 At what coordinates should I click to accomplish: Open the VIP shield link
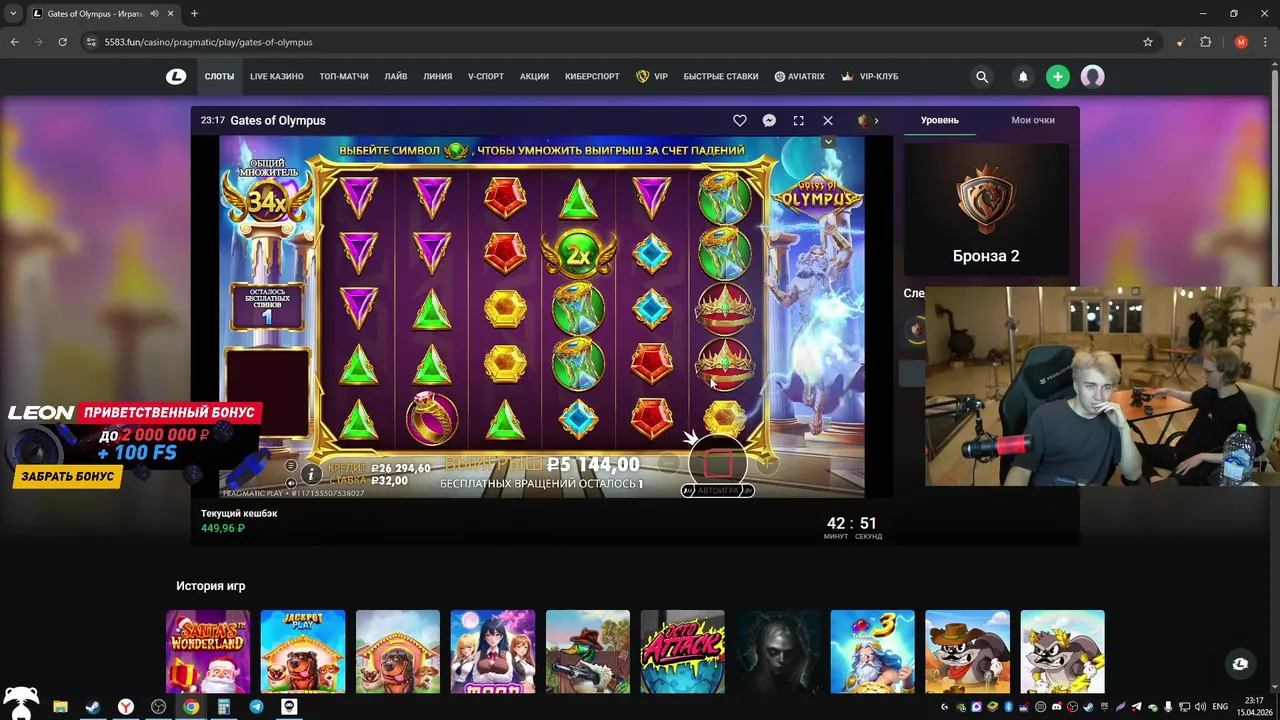coord(652,76)
